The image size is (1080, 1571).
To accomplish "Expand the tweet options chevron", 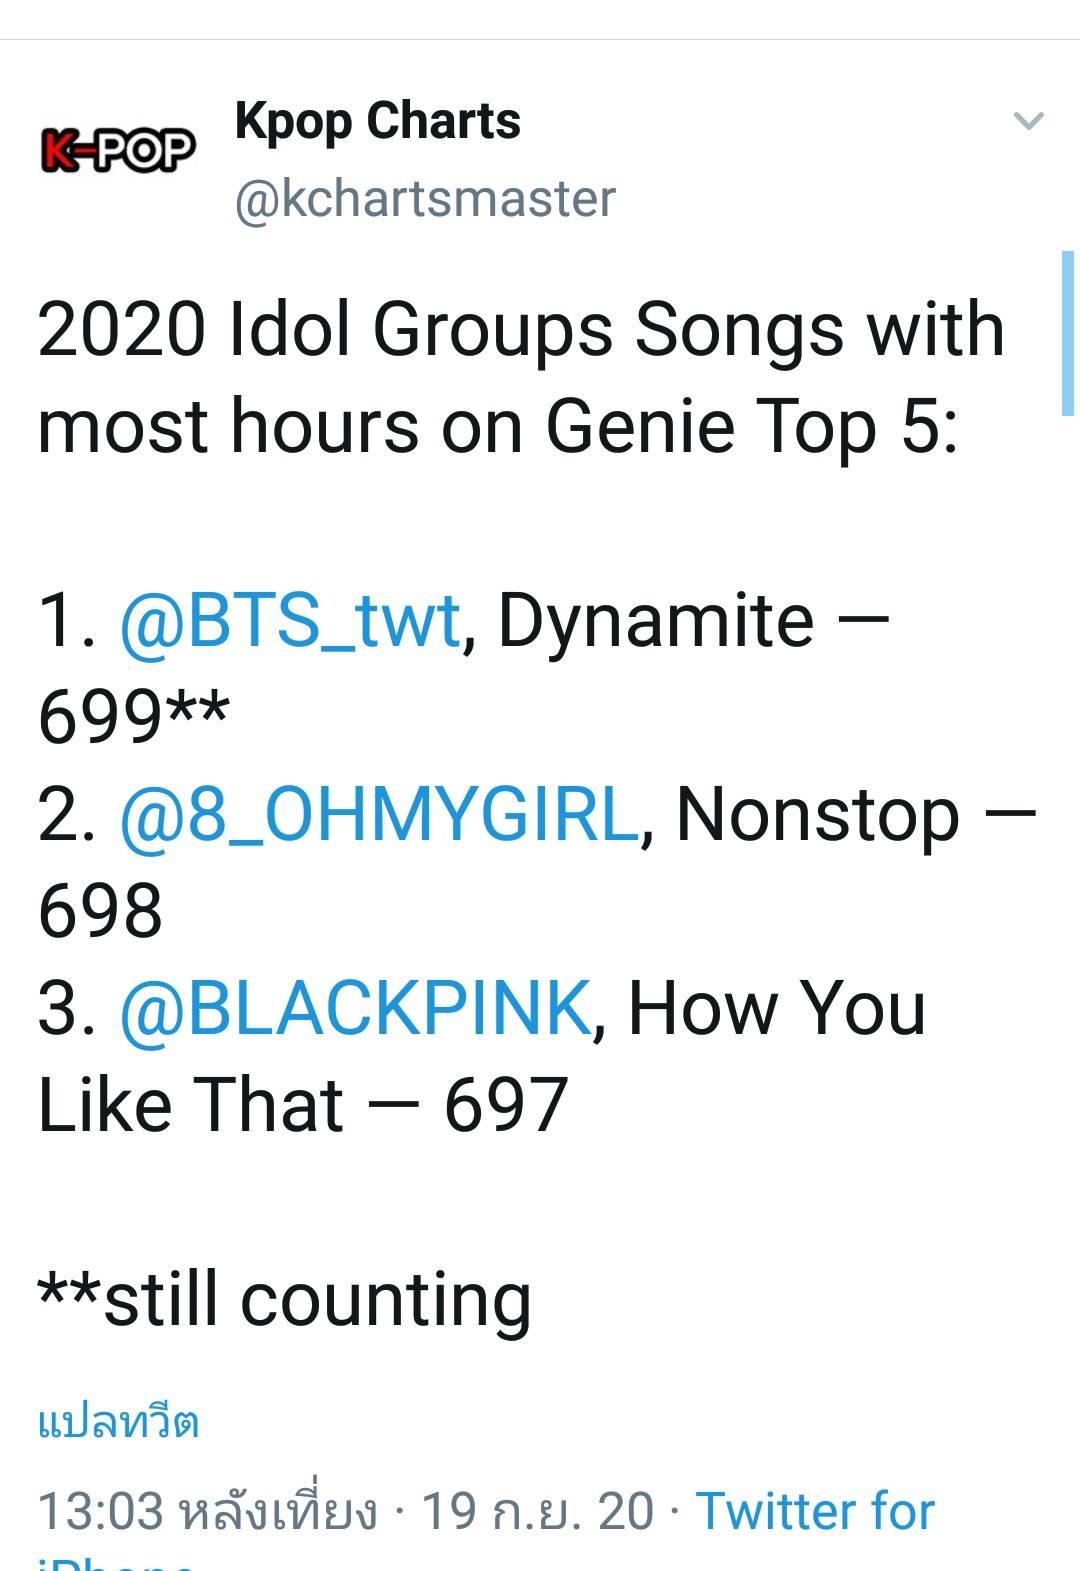I will point(1028,121).
